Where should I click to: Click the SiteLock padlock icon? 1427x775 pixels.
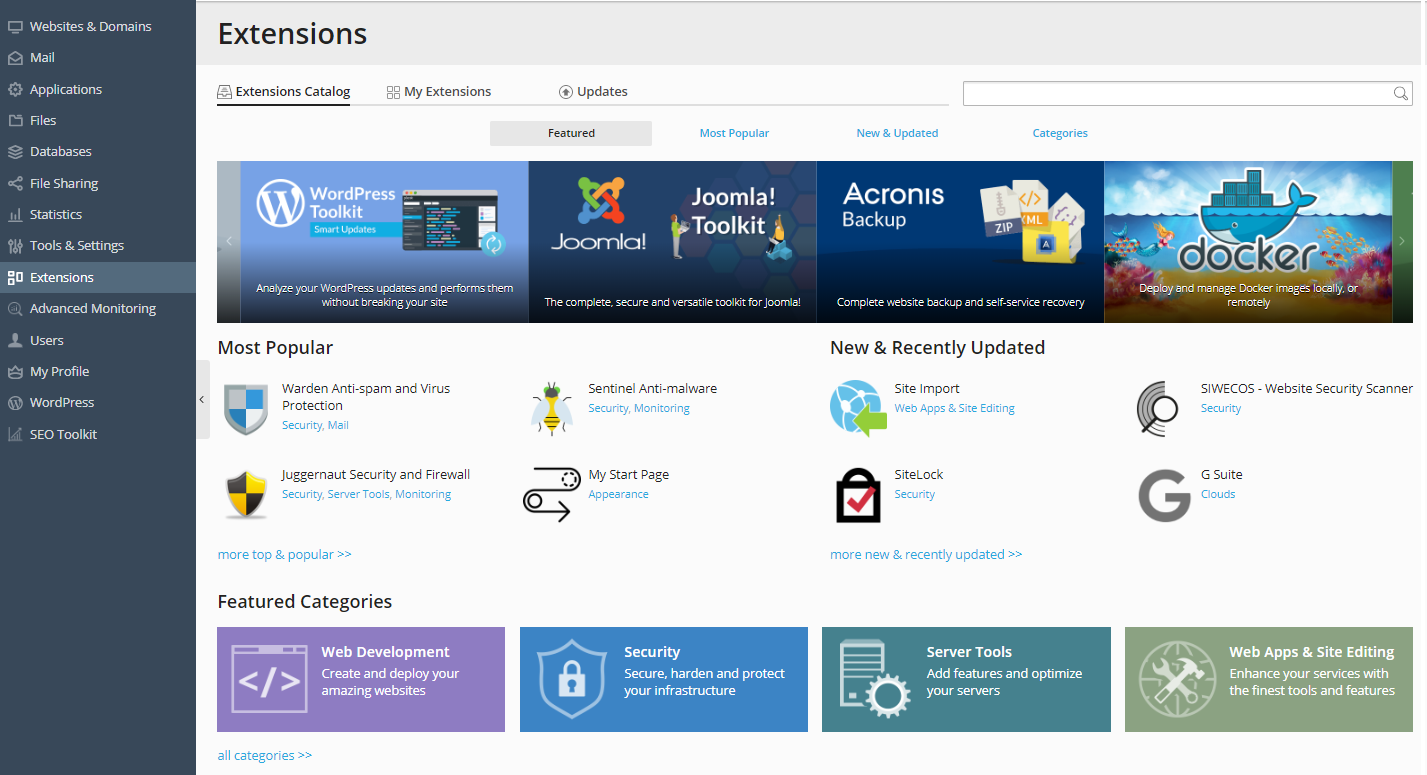tap(858, 495)
